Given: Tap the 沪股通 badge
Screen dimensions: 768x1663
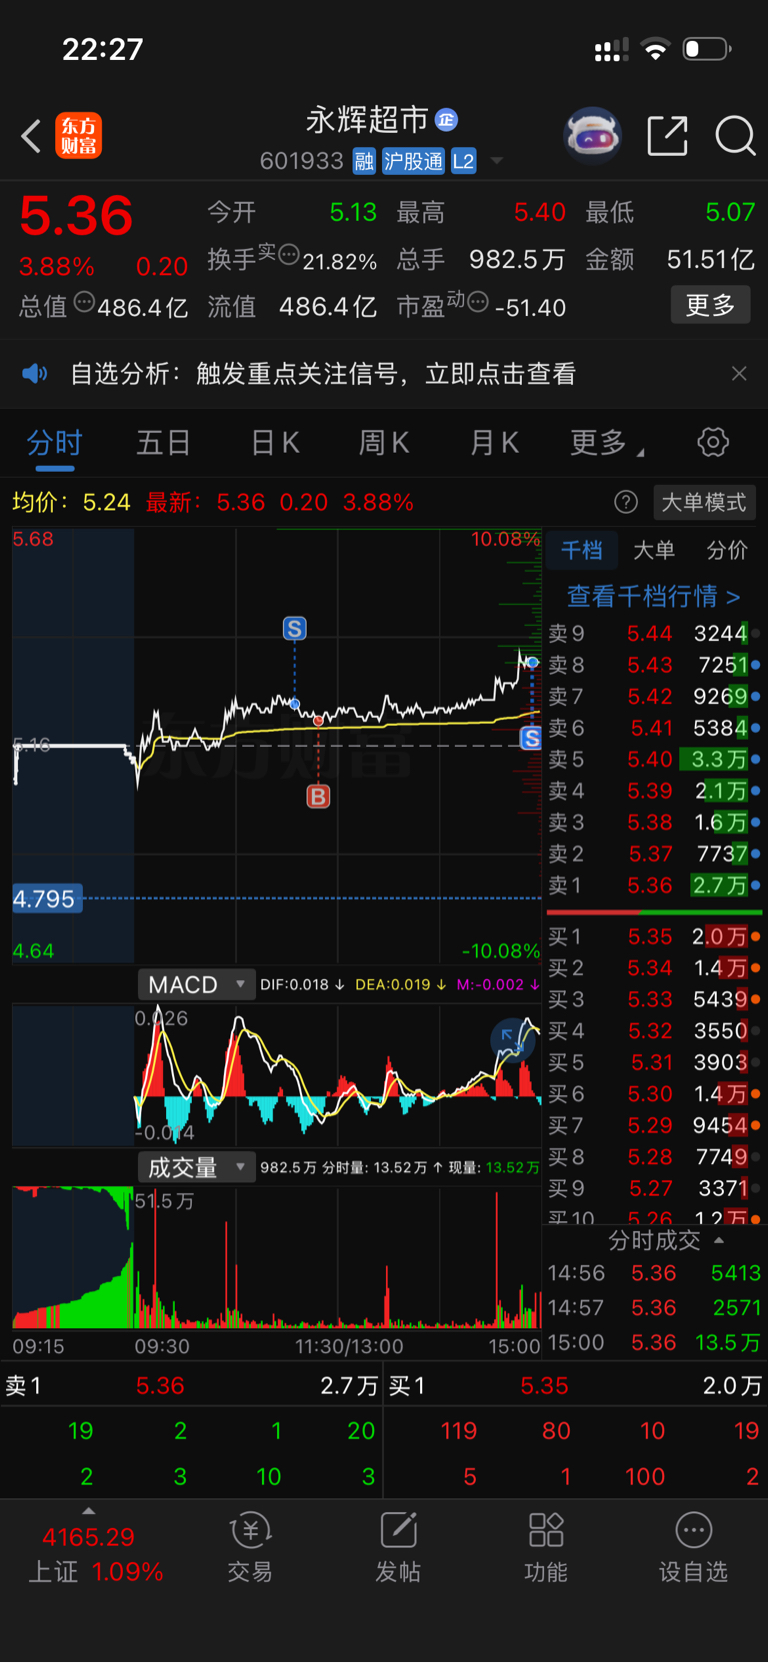Looking at the screenshot, I should pyautogui.click(x=413, y=161).
